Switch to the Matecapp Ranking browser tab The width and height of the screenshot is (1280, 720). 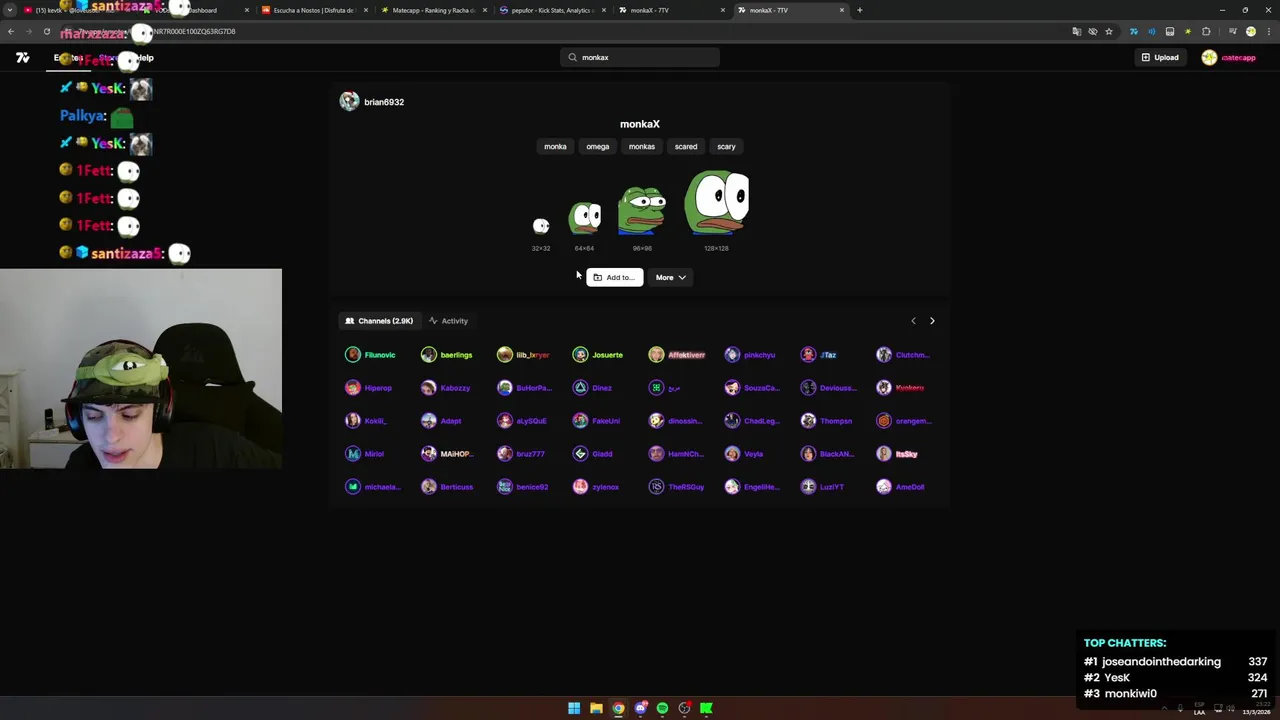click(432, 10)
